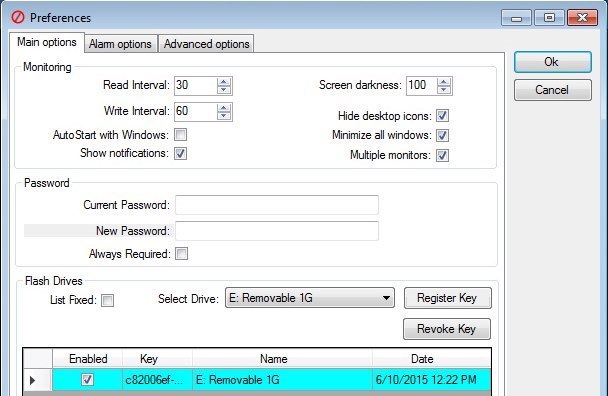Sort by the Date column header
This screenshot has height=396, width=608.
[x=432, y=359]
